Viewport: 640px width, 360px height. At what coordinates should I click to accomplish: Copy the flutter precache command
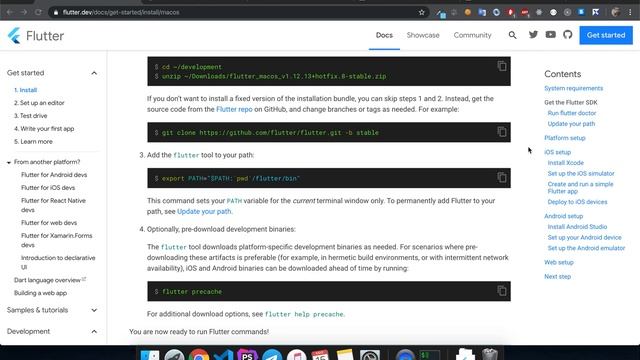502,291
